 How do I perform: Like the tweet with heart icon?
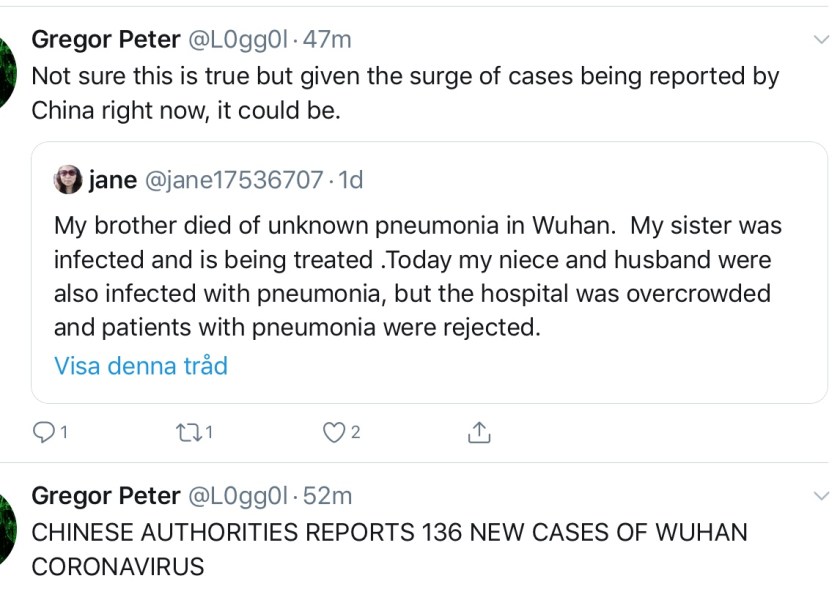tap(334, 432)
